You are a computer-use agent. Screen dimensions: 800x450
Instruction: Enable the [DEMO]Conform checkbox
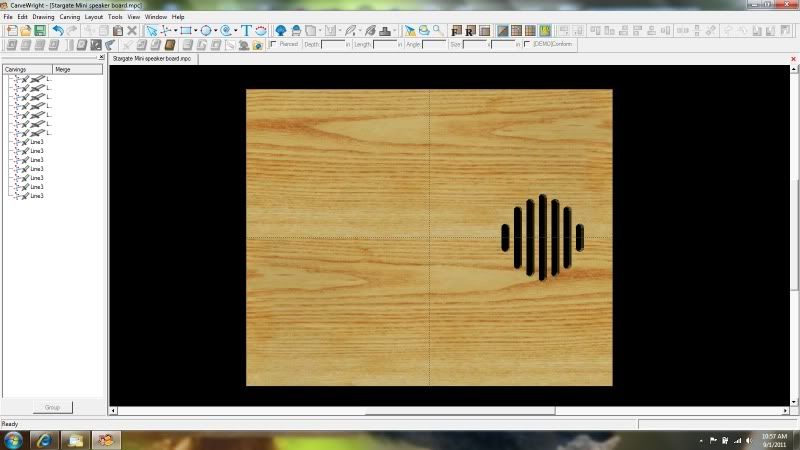(527, 44)
